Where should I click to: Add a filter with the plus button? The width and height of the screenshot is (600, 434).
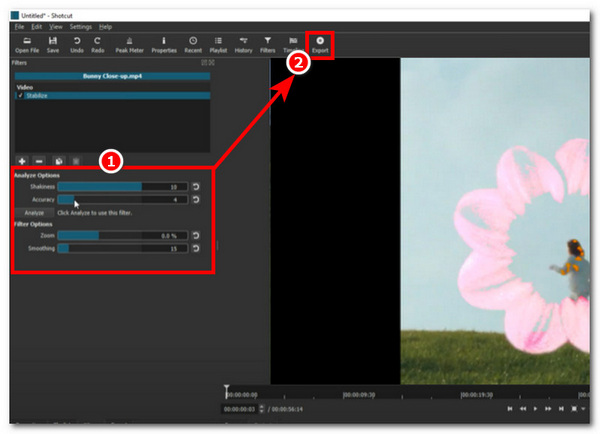21,160
